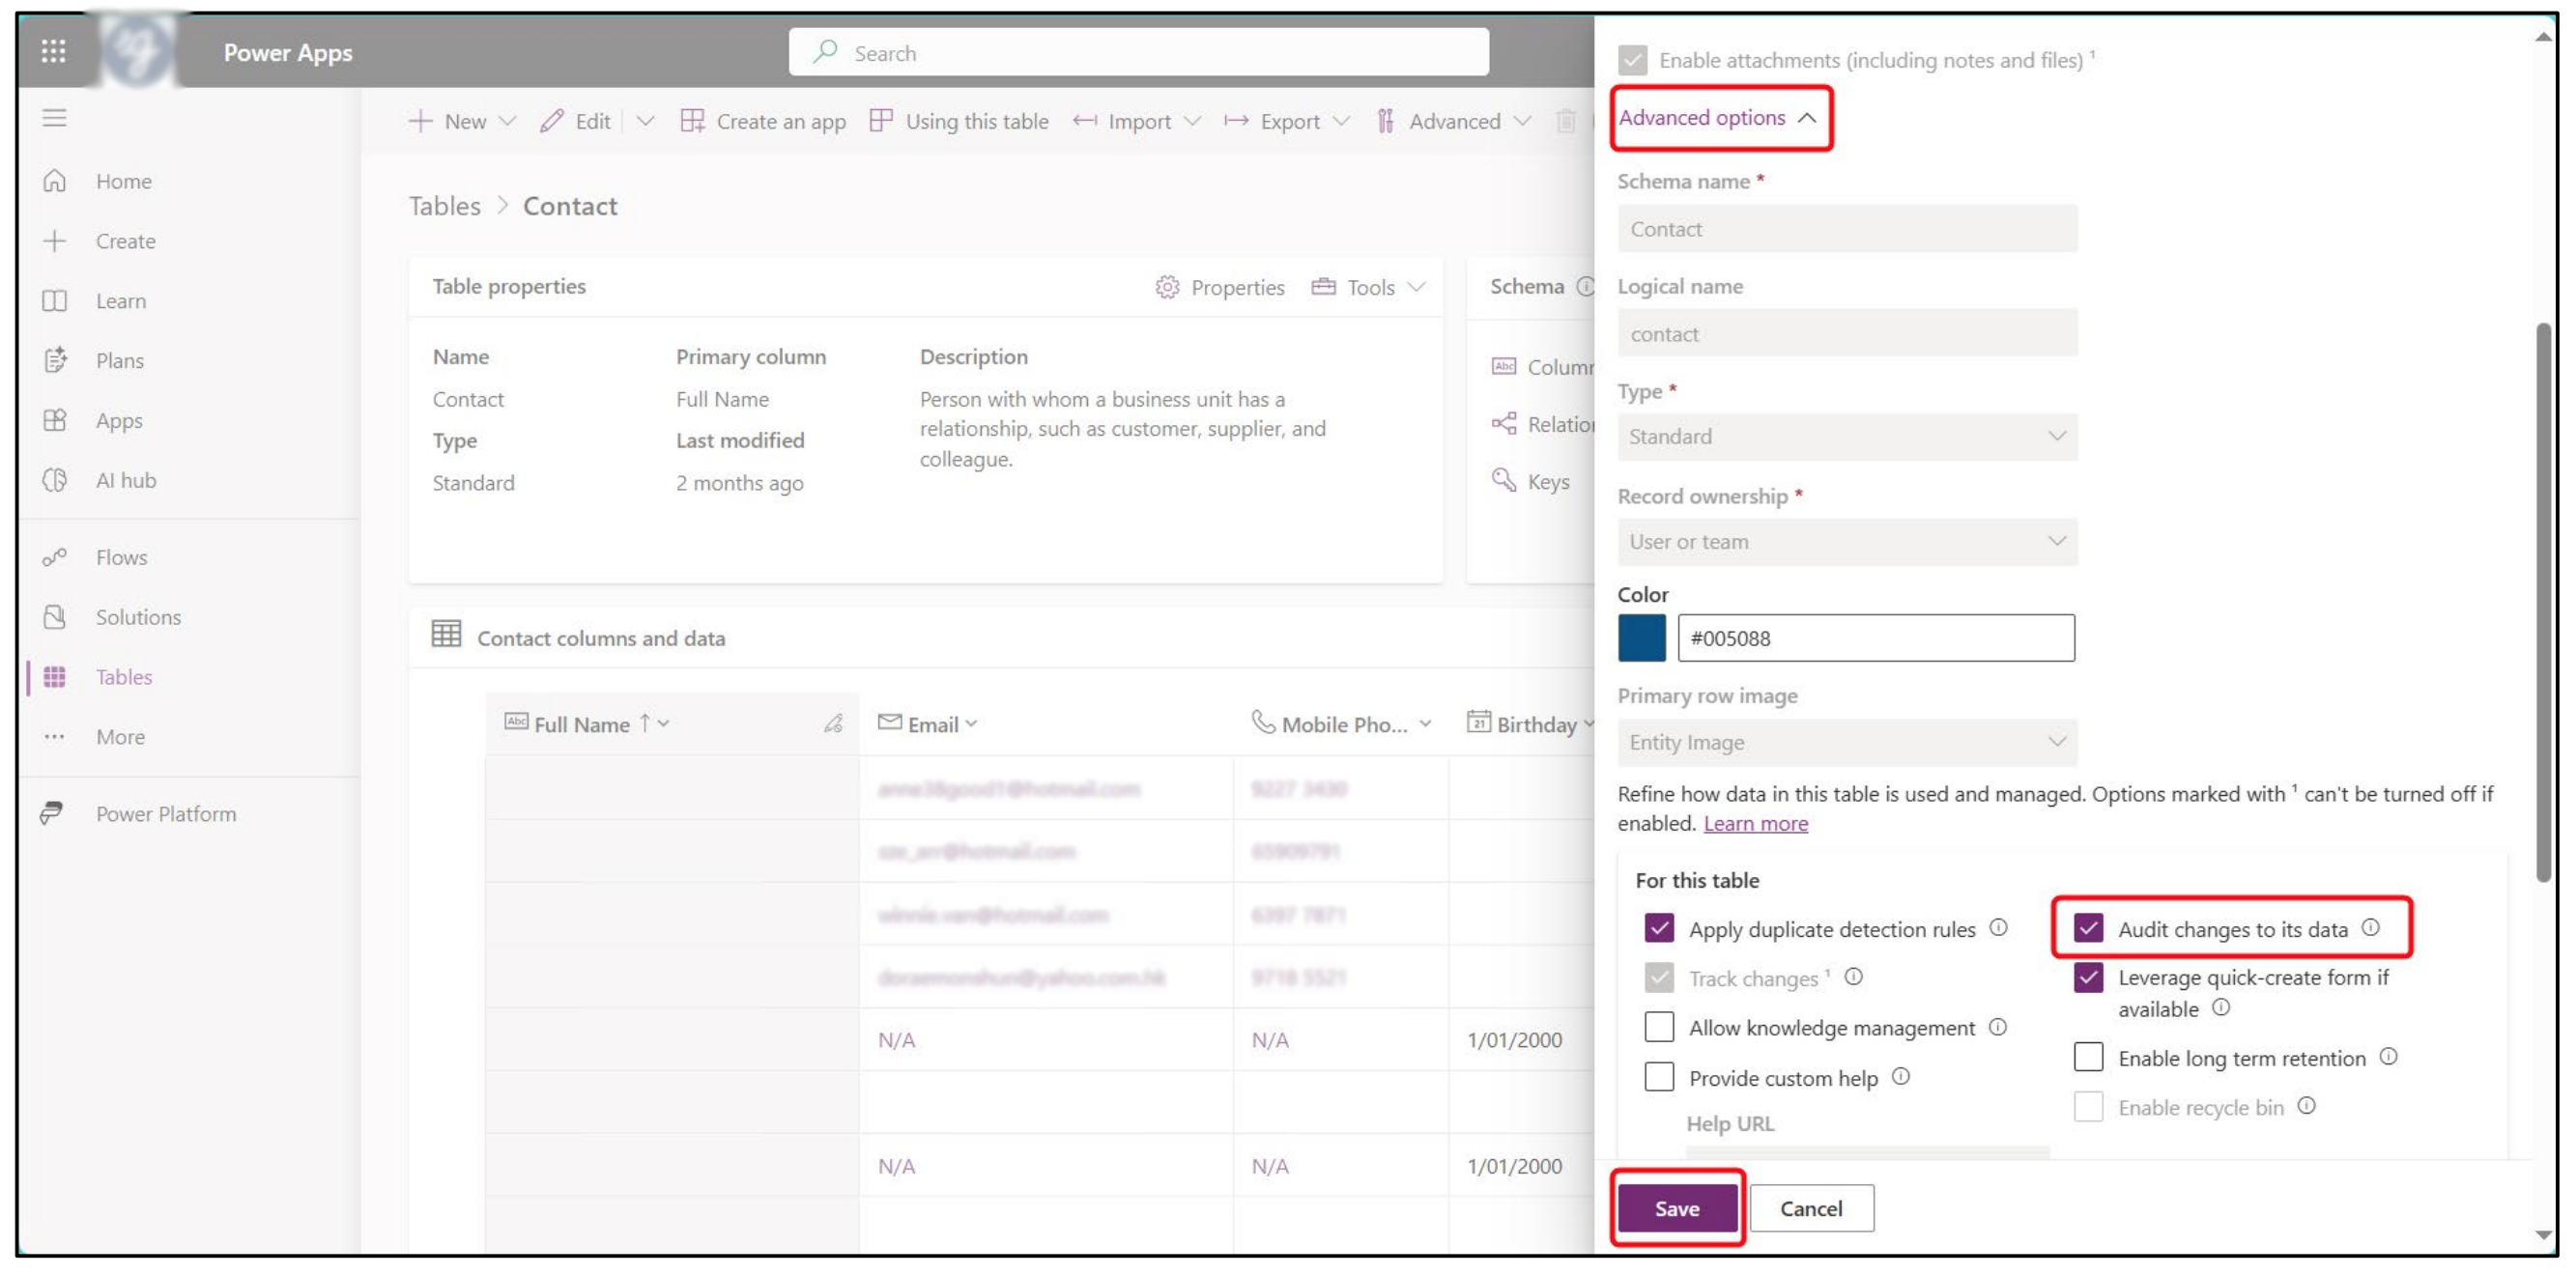Viewport: 2576px width, 1275px height.
Task: Click the Flows sidebar icon
Action: pos(54,557)
